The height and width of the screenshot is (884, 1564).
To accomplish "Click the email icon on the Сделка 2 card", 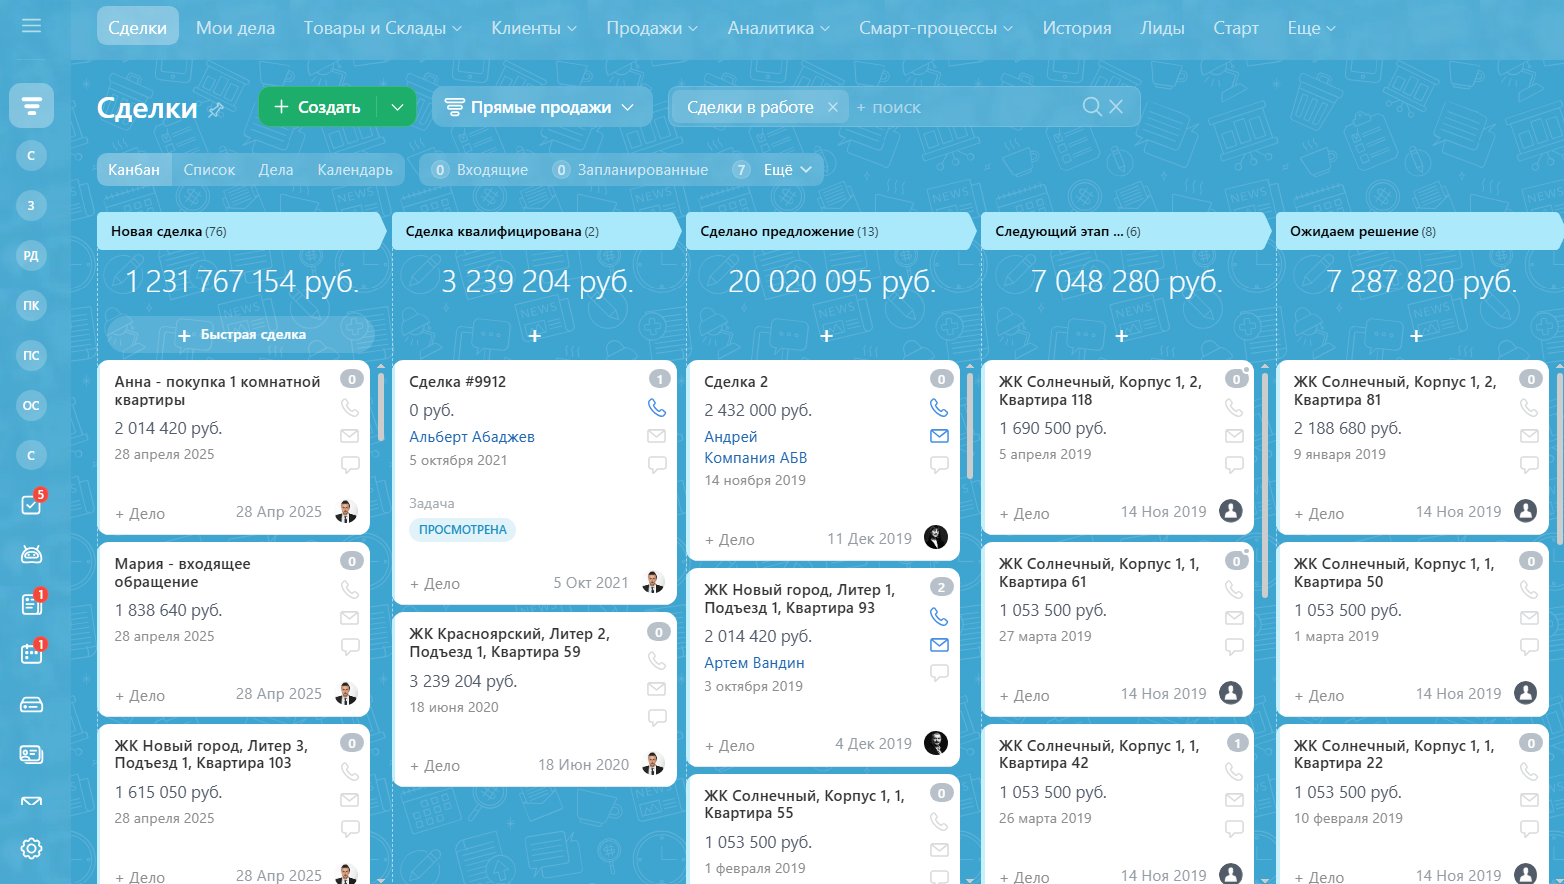I will (x=939, y=436).
